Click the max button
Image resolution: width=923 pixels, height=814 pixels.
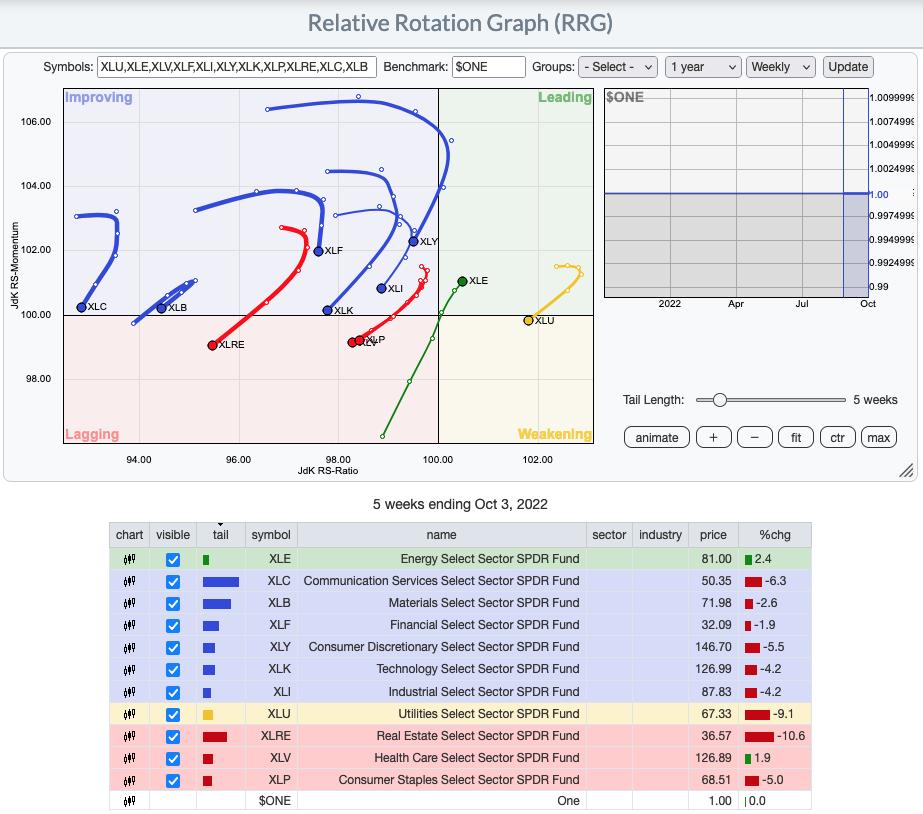878,437
